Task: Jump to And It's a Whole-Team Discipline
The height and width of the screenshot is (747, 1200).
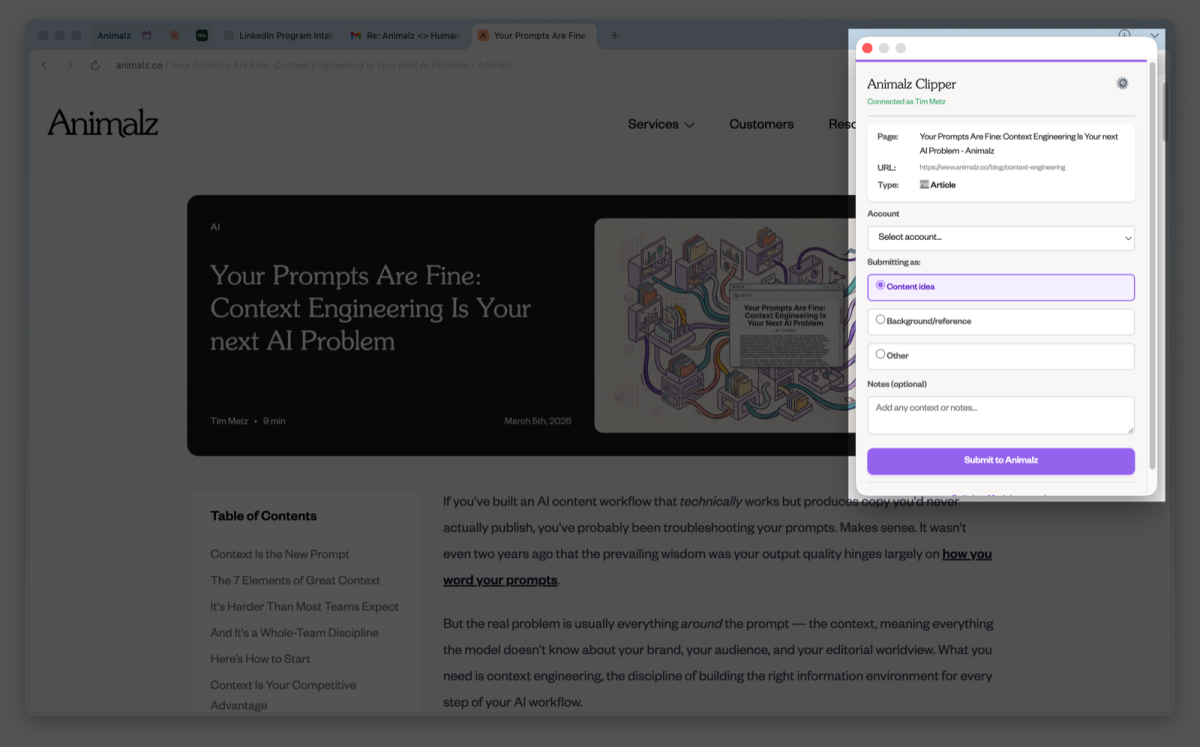Action: [x=294, y=632]
